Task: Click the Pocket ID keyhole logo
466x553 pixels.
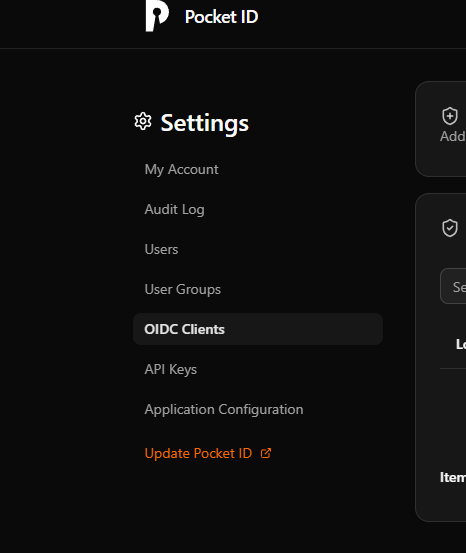Action: pos(157,16)
